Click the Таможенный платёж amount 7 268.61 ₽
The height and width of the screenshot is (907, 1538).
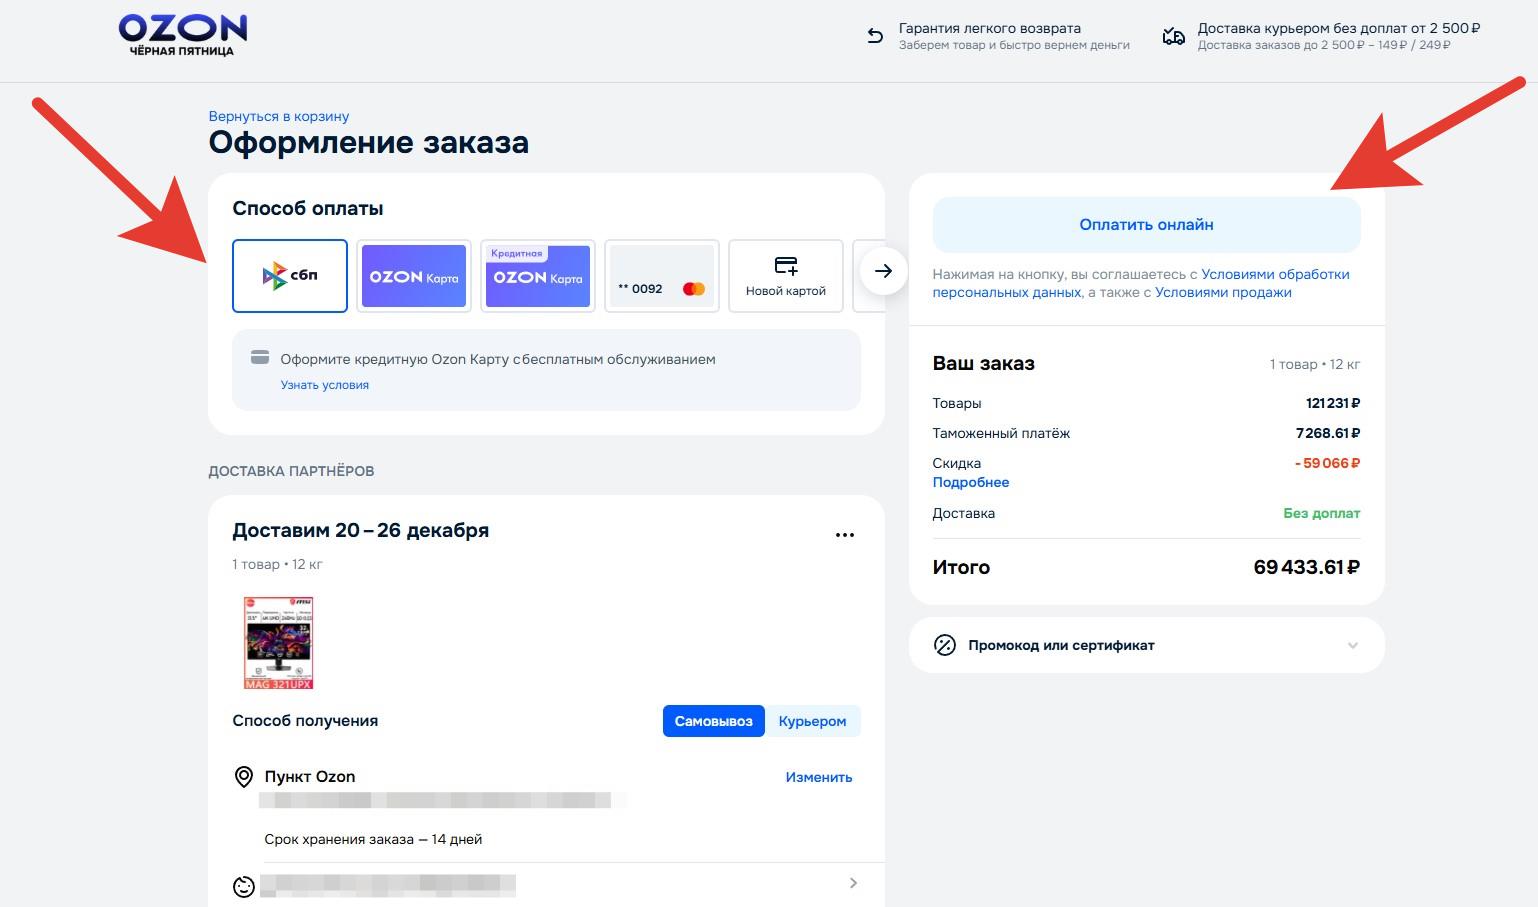pyautogui.click(x=1328, y=433)
